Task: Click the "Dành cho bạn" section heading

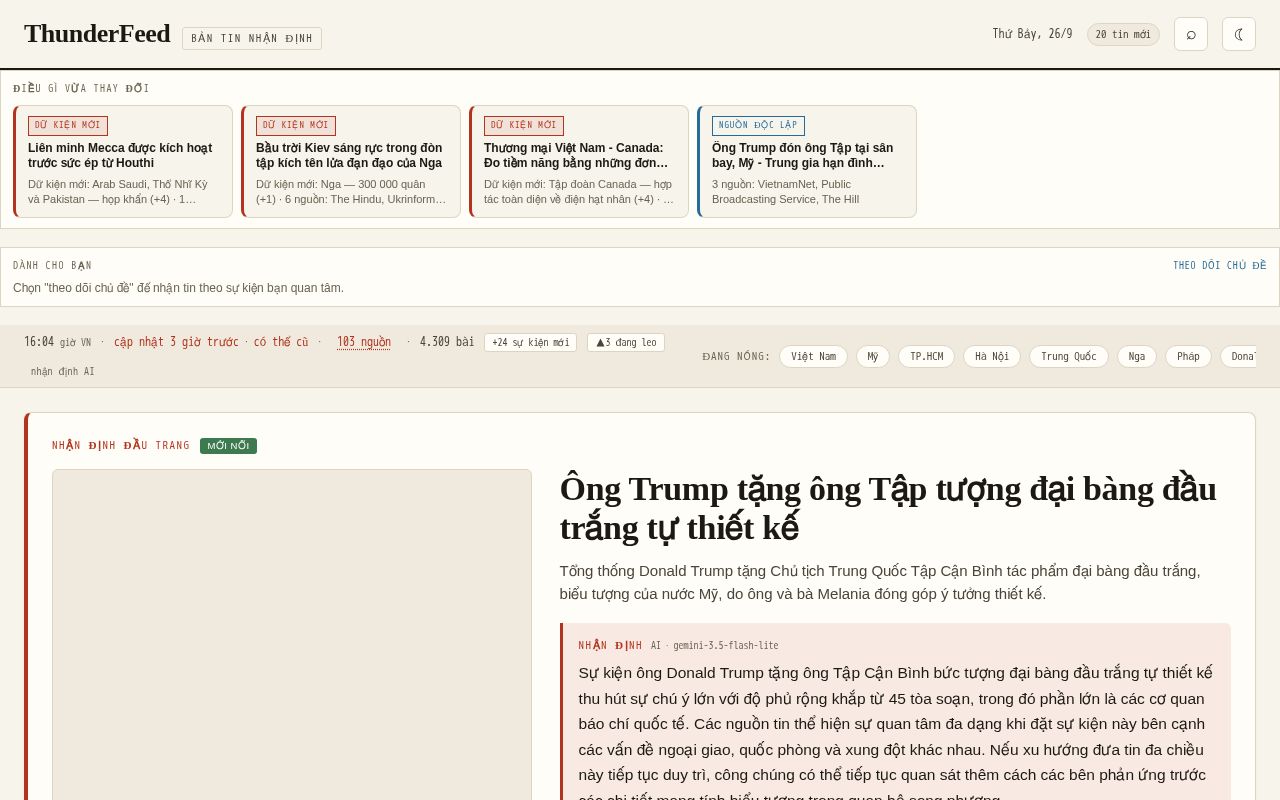Action: click(x=52, y=266)
